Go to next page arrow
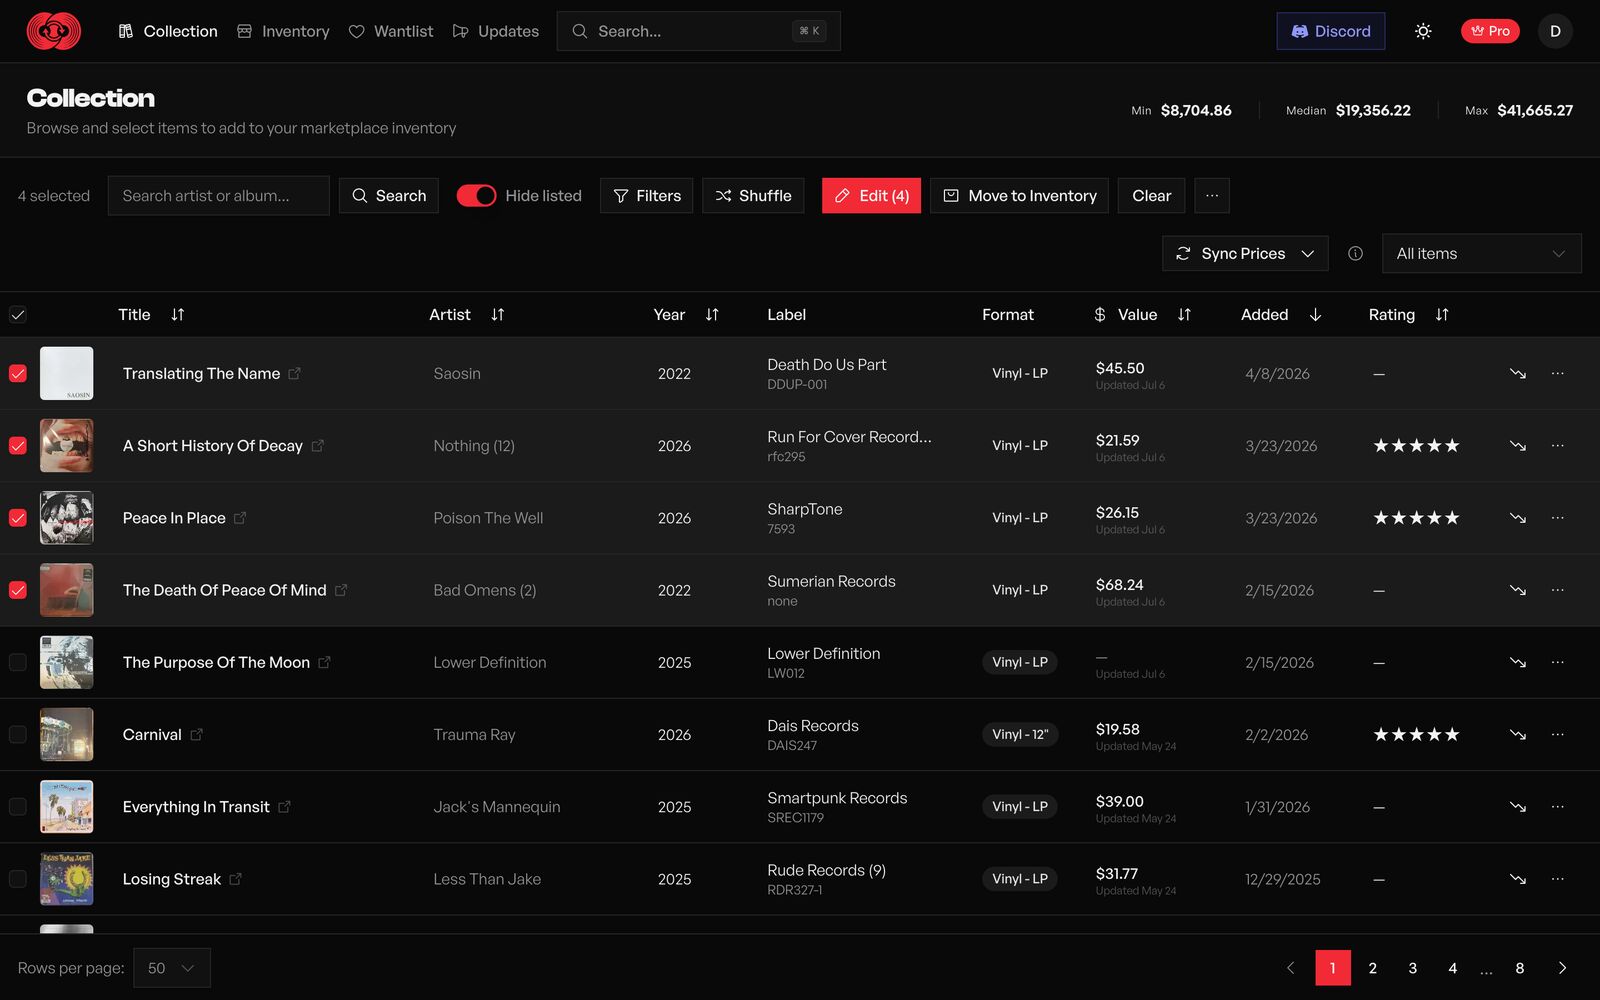1600x1000 pixels. pos(1562,968)
